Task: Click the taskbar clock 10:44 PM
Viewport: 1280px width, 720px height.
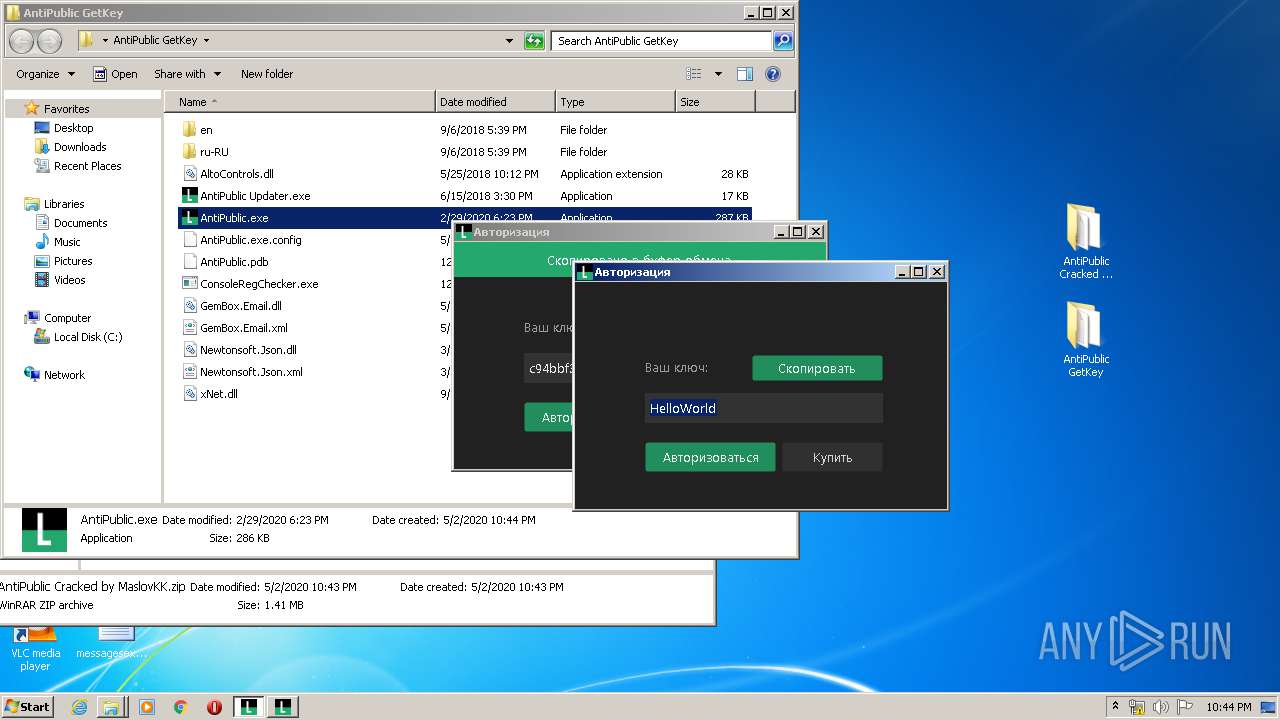Action: coord(1227,707)
